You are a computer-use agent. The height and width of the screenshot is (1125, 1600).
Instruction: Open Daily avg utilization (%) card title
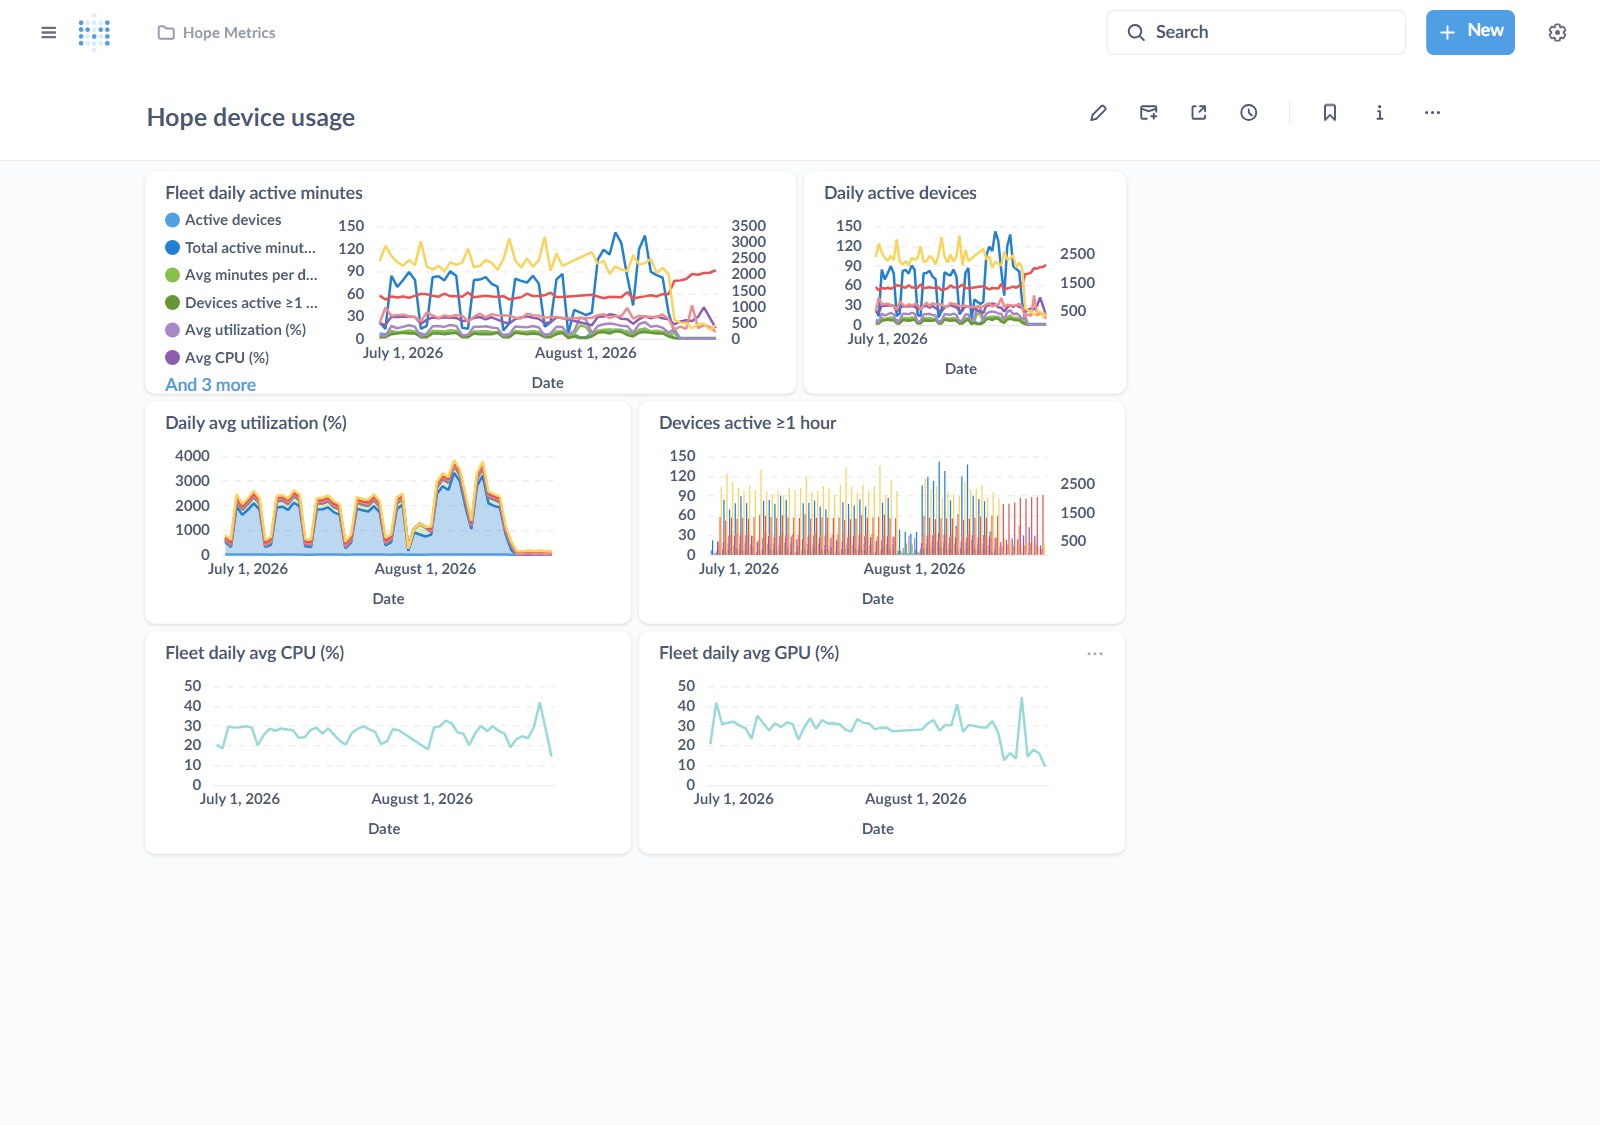256,423
